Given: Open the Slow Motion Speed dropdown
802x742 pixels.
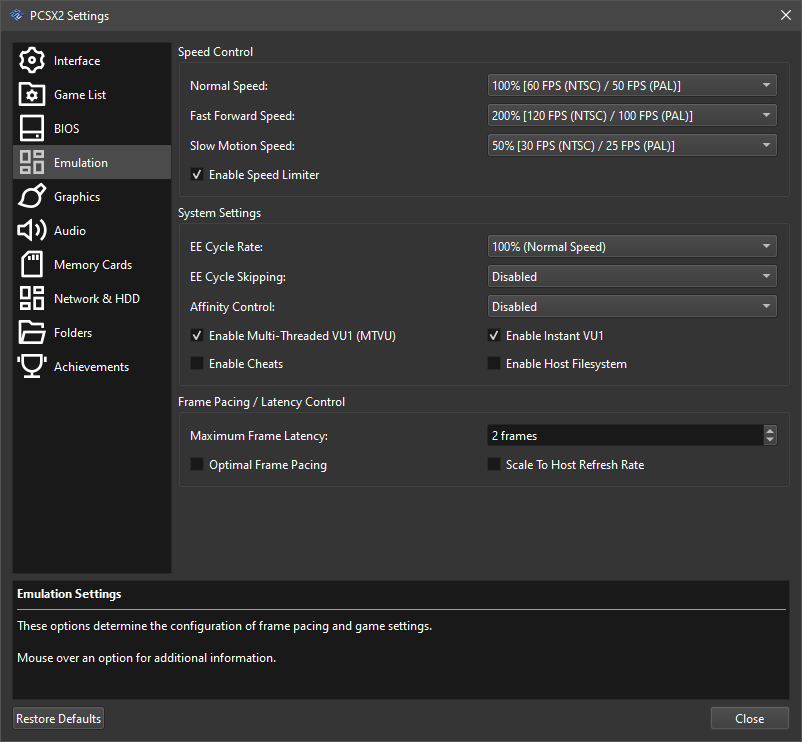Looking at the screenshot, I should point(632,146).
